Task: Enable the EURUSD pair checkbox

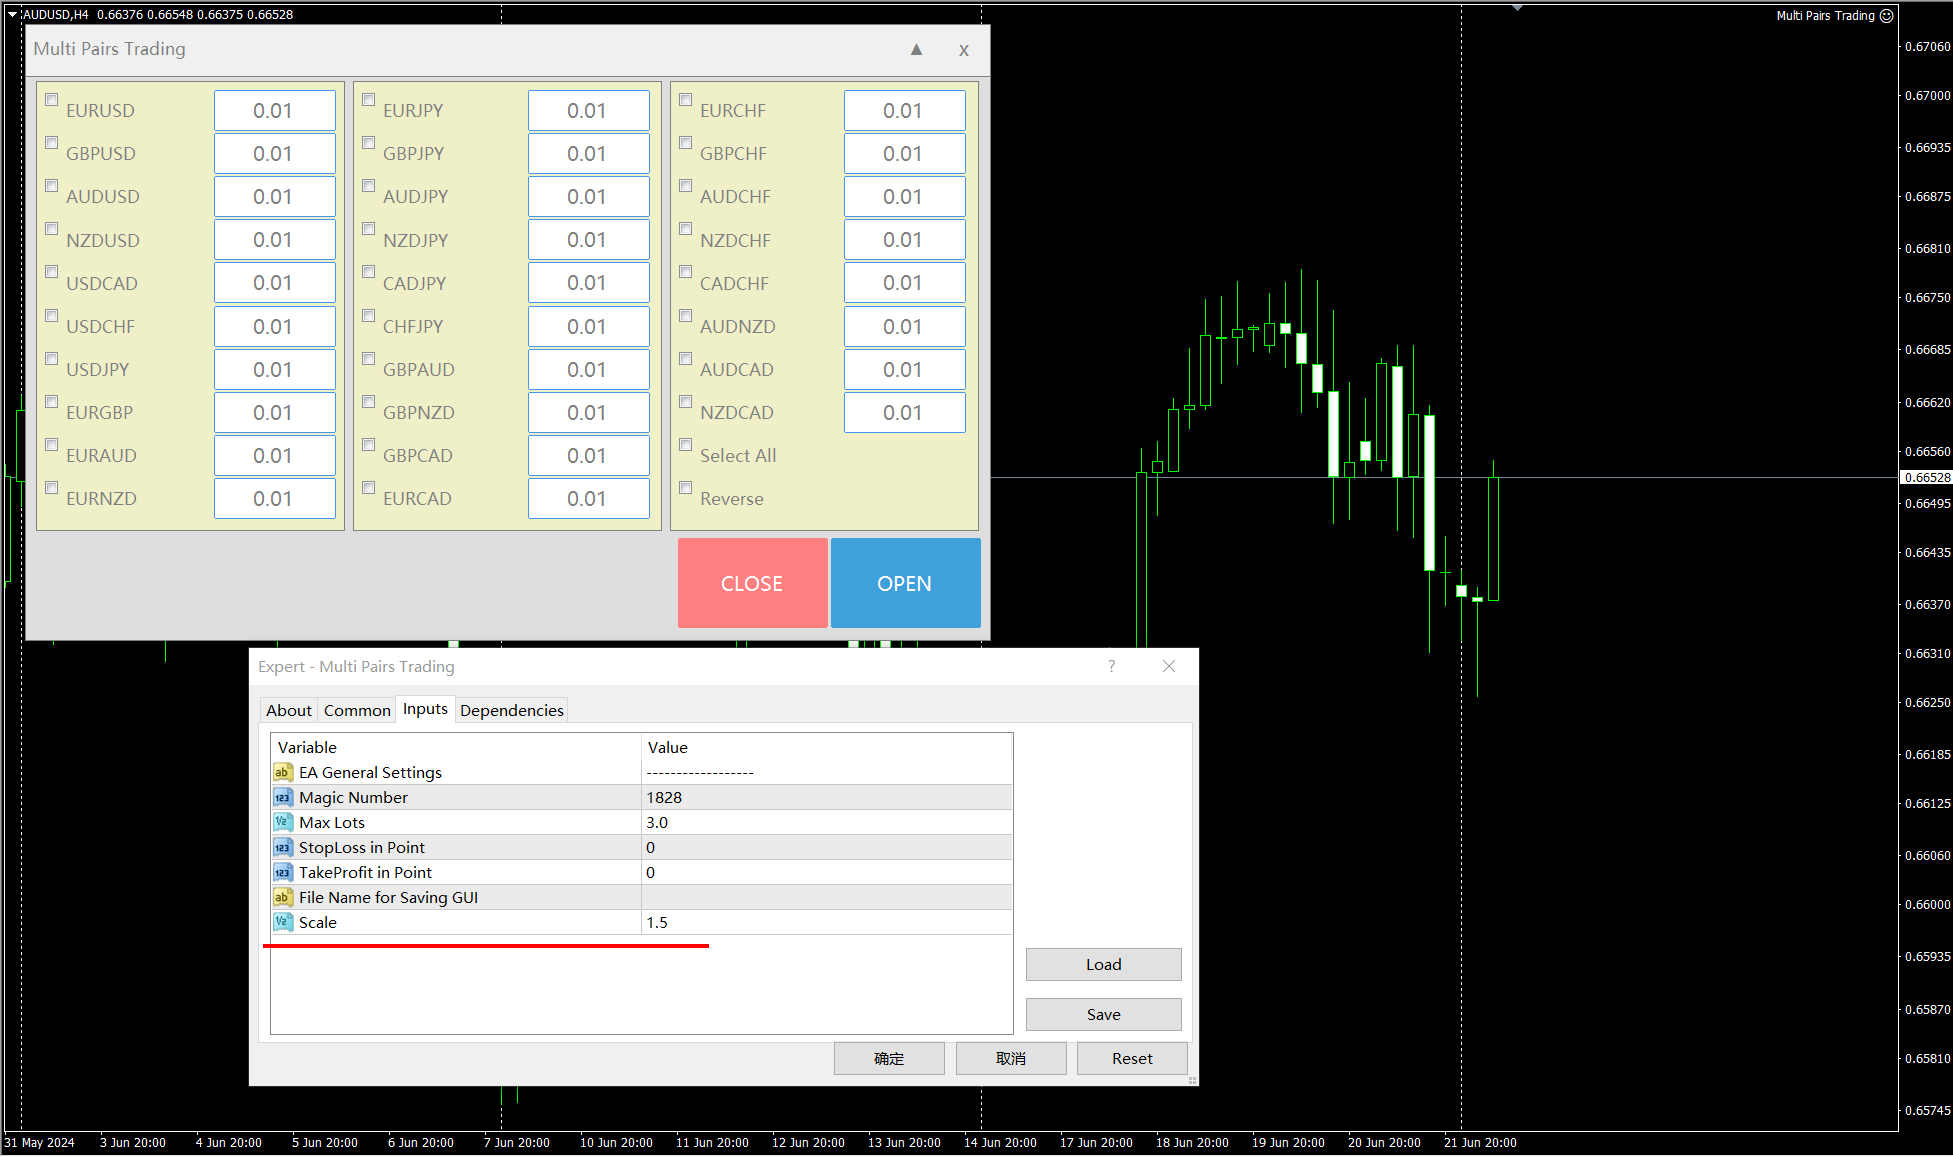Action: pyautogui.click(x=52, y=100)
